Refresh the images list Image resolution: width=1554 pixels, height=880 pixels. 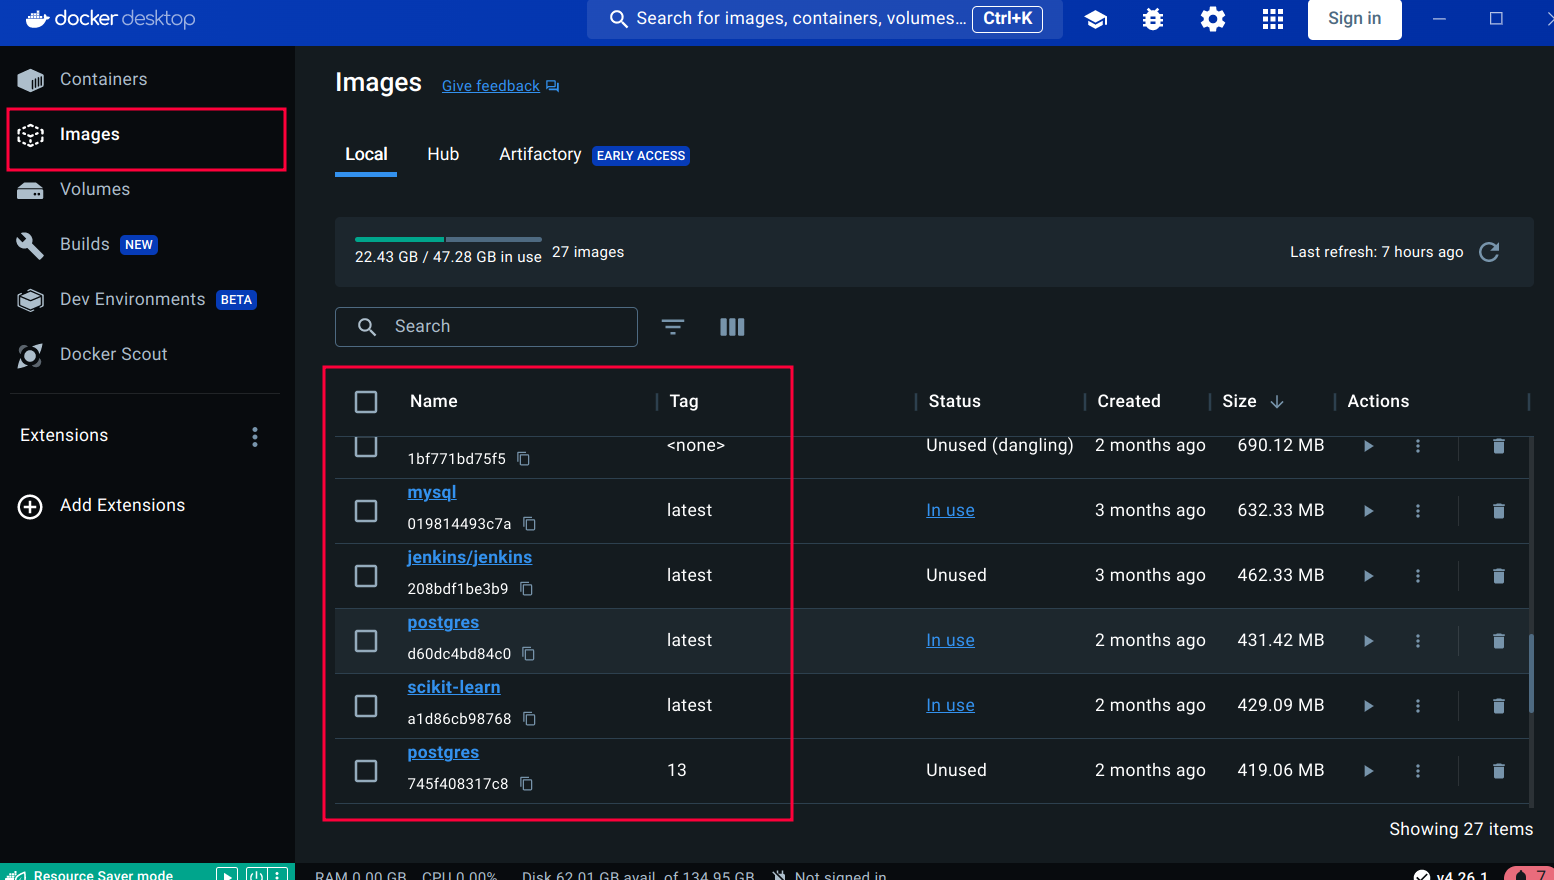click(1489, 252)
